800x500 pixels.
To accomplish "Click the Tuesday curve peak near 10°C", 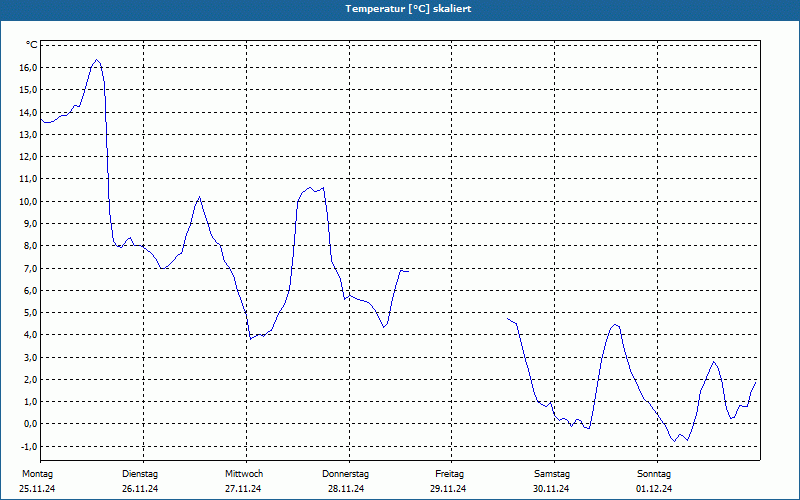I will (199, 197).
